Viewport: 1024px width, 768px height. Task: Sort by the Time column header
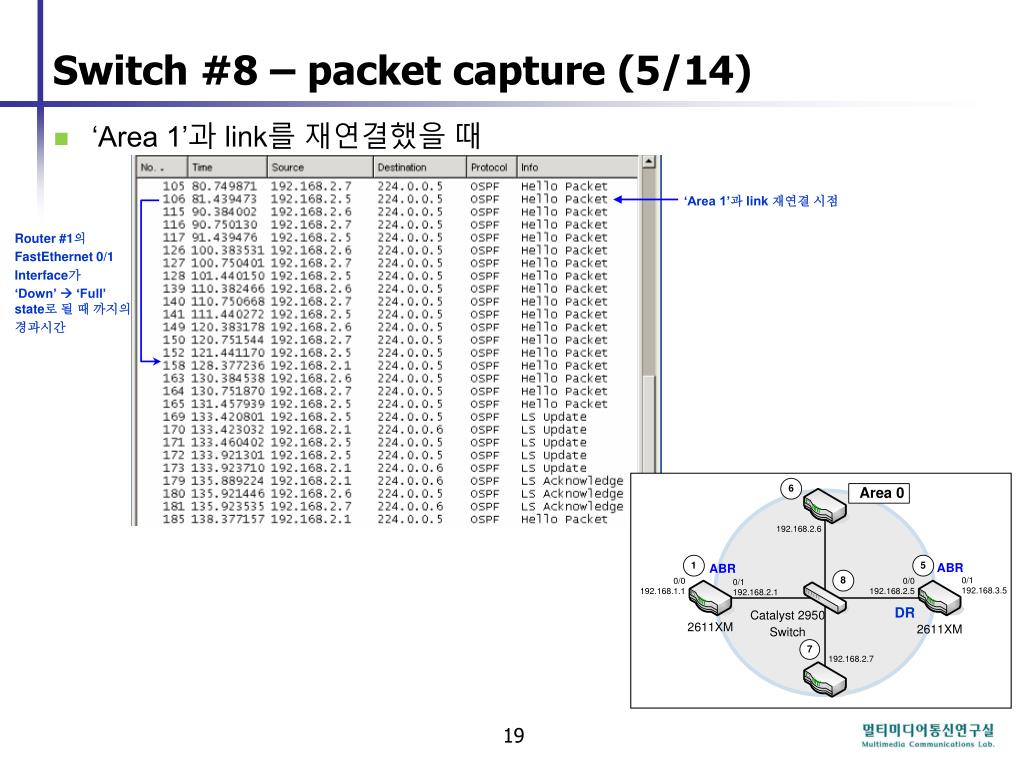[228, 167]
